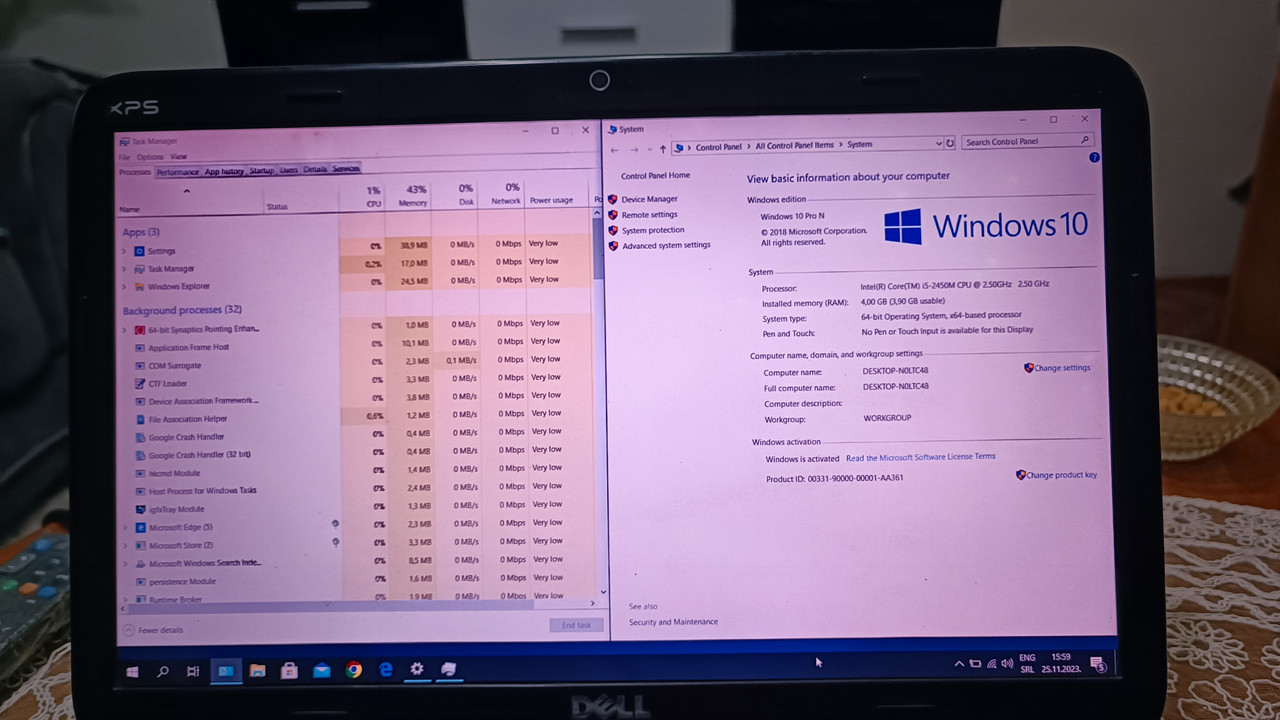Viewport: 1280px width, 720px height.
Task: Click the Advanced system settings shield icon
Action: [x=613, y=245]
